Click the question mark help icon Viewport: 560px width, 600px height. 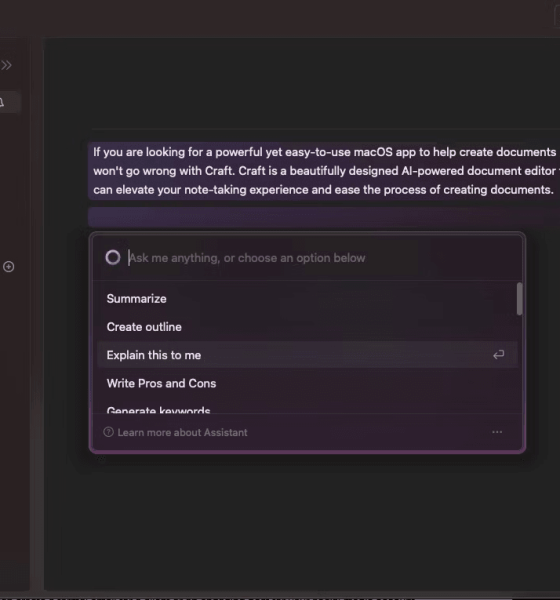point(108,432)
